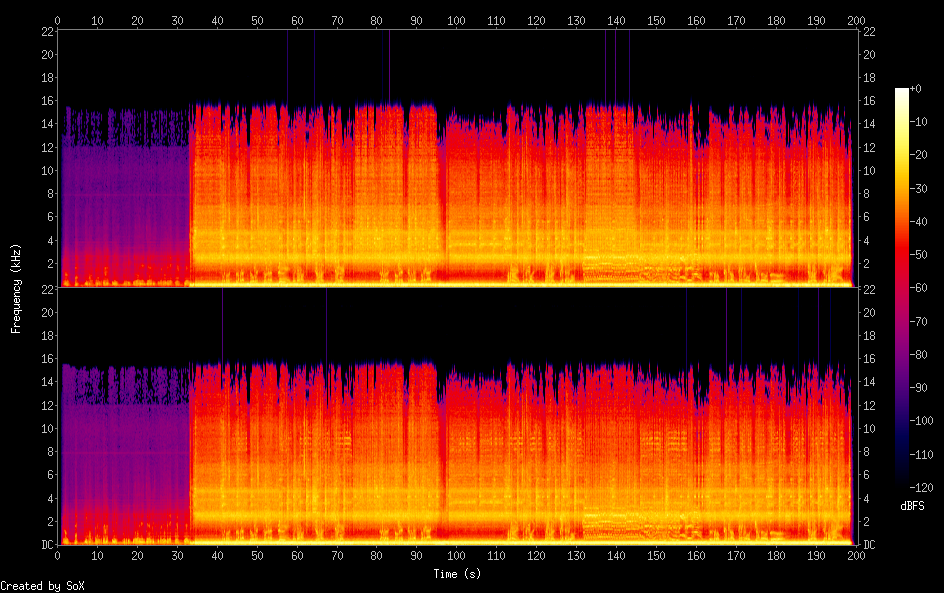Click the upper channel's left-axis 16 kHz label
Viewport: 944px width, 593px height.
46,101
